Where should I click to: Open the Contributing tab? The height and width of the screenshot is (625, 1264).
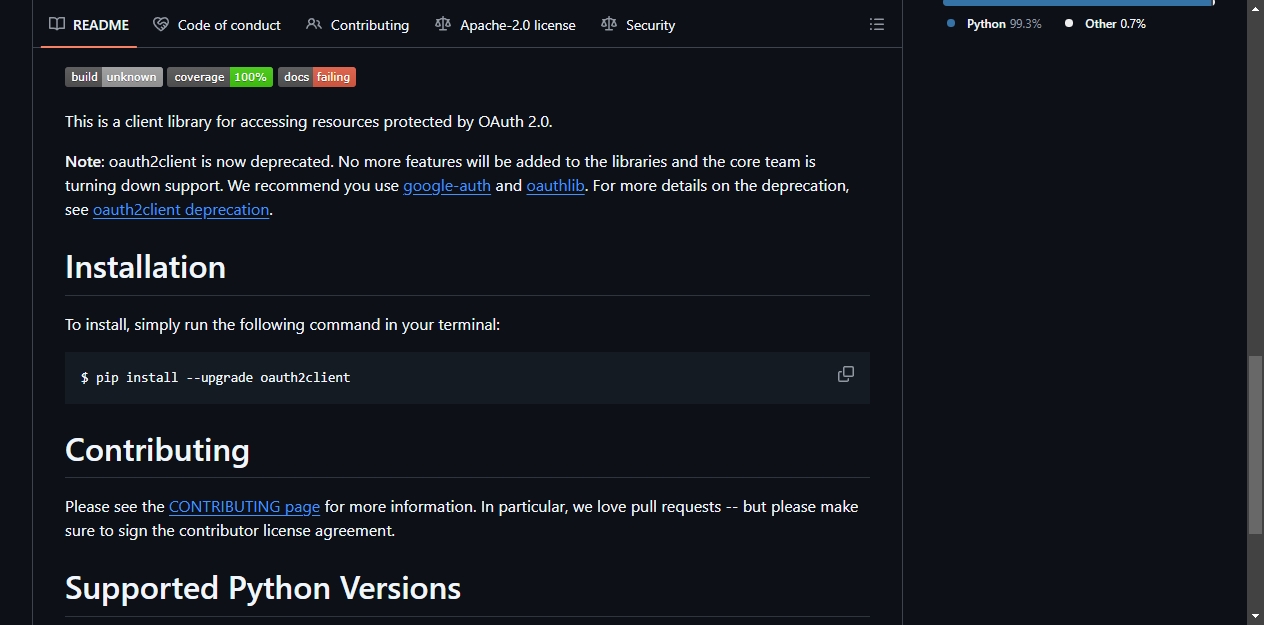357,24
